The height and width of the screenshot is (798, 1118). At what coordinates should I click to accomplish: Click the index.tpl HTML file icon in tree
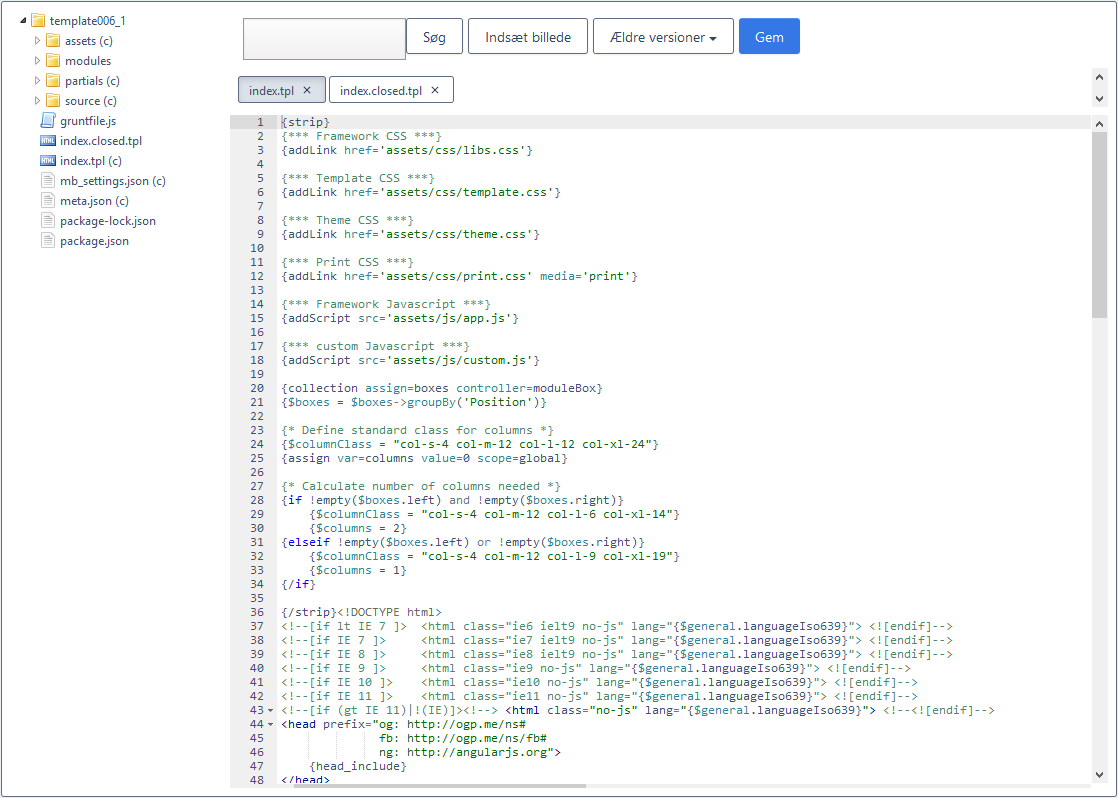pos(48,161)
